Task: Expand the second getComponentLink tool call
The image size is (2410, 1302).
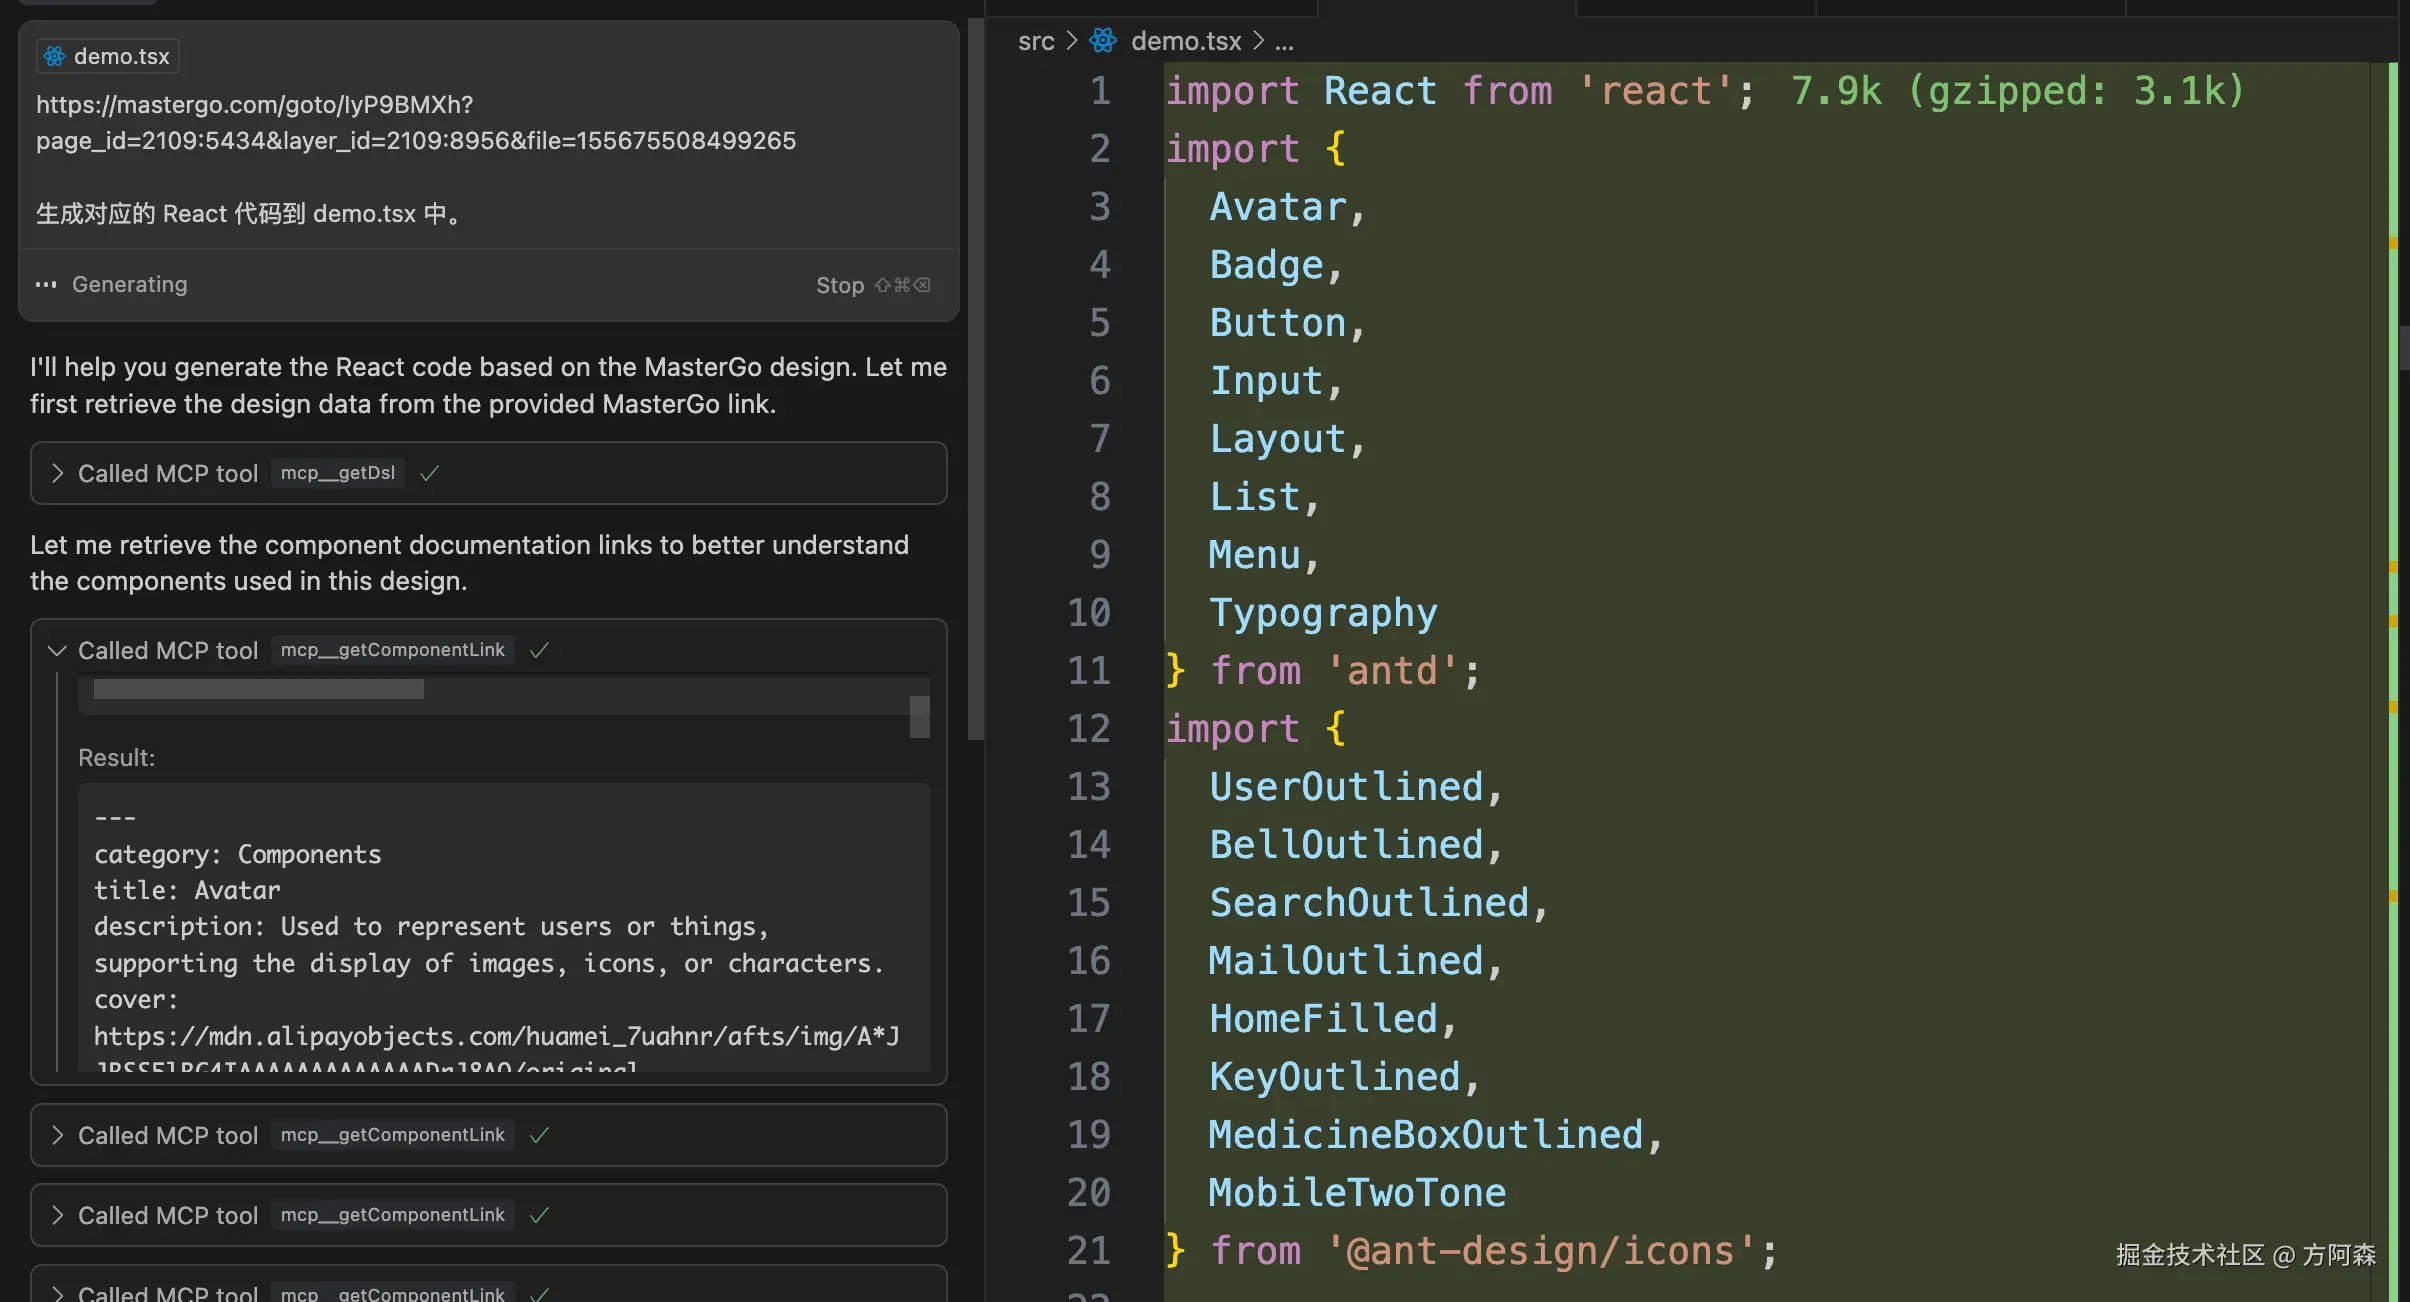Action: [57, 1136]
